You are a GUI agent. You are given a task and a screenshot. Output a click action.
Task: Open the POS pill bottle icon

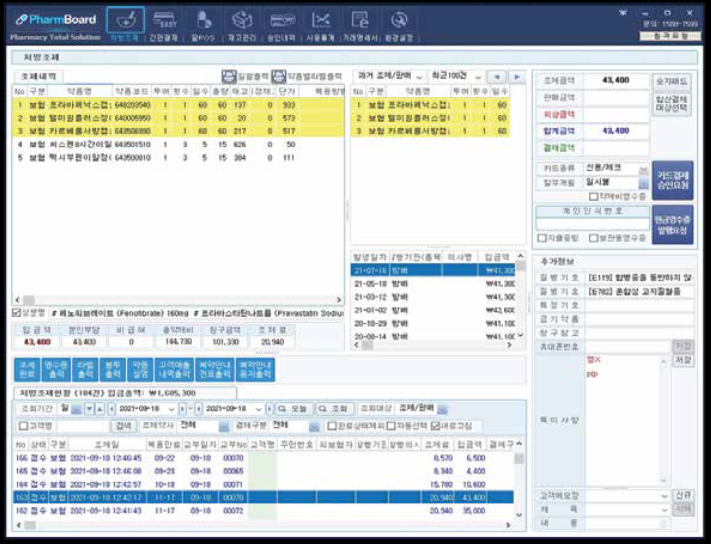click(204, 20)
